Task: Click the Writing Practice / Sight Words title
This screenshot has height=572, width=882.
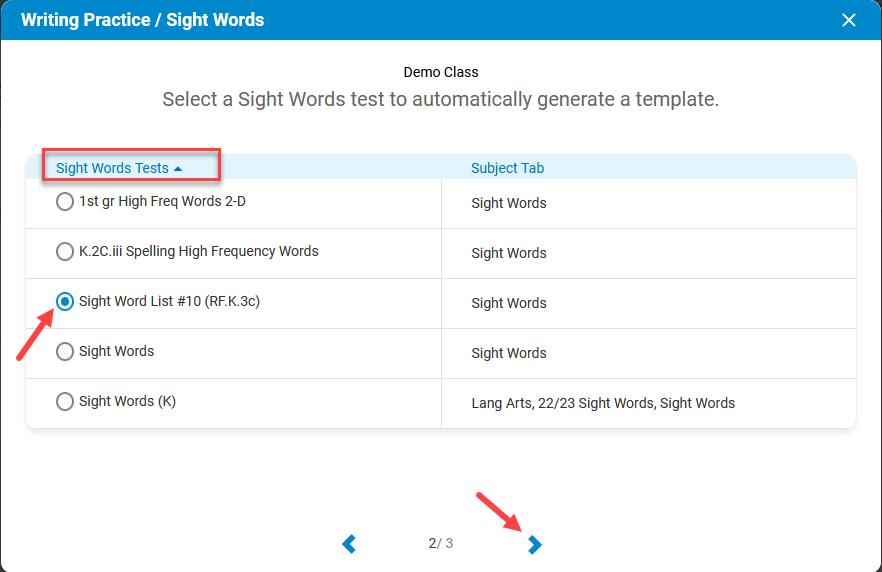Action: pyautogui.click(x=142, y=20)
